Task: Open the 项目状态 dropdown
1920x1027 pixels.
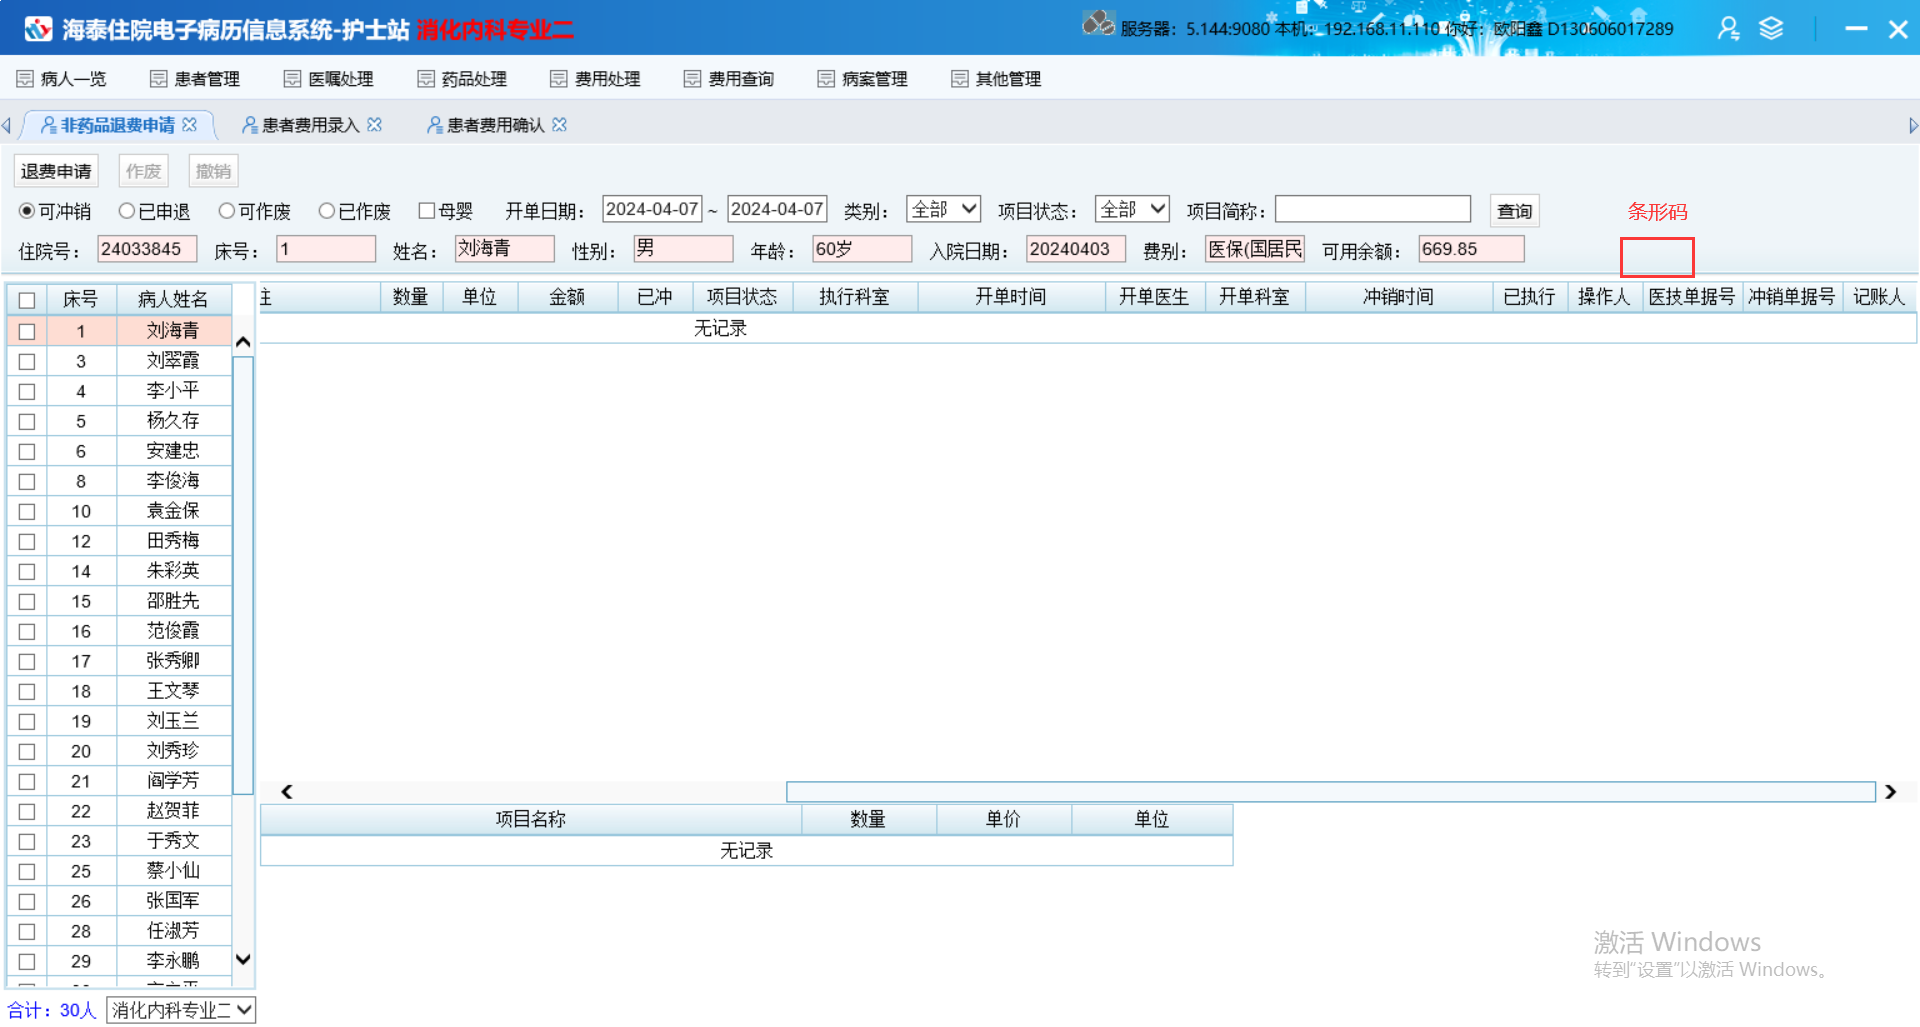Action: point(1132,209)
